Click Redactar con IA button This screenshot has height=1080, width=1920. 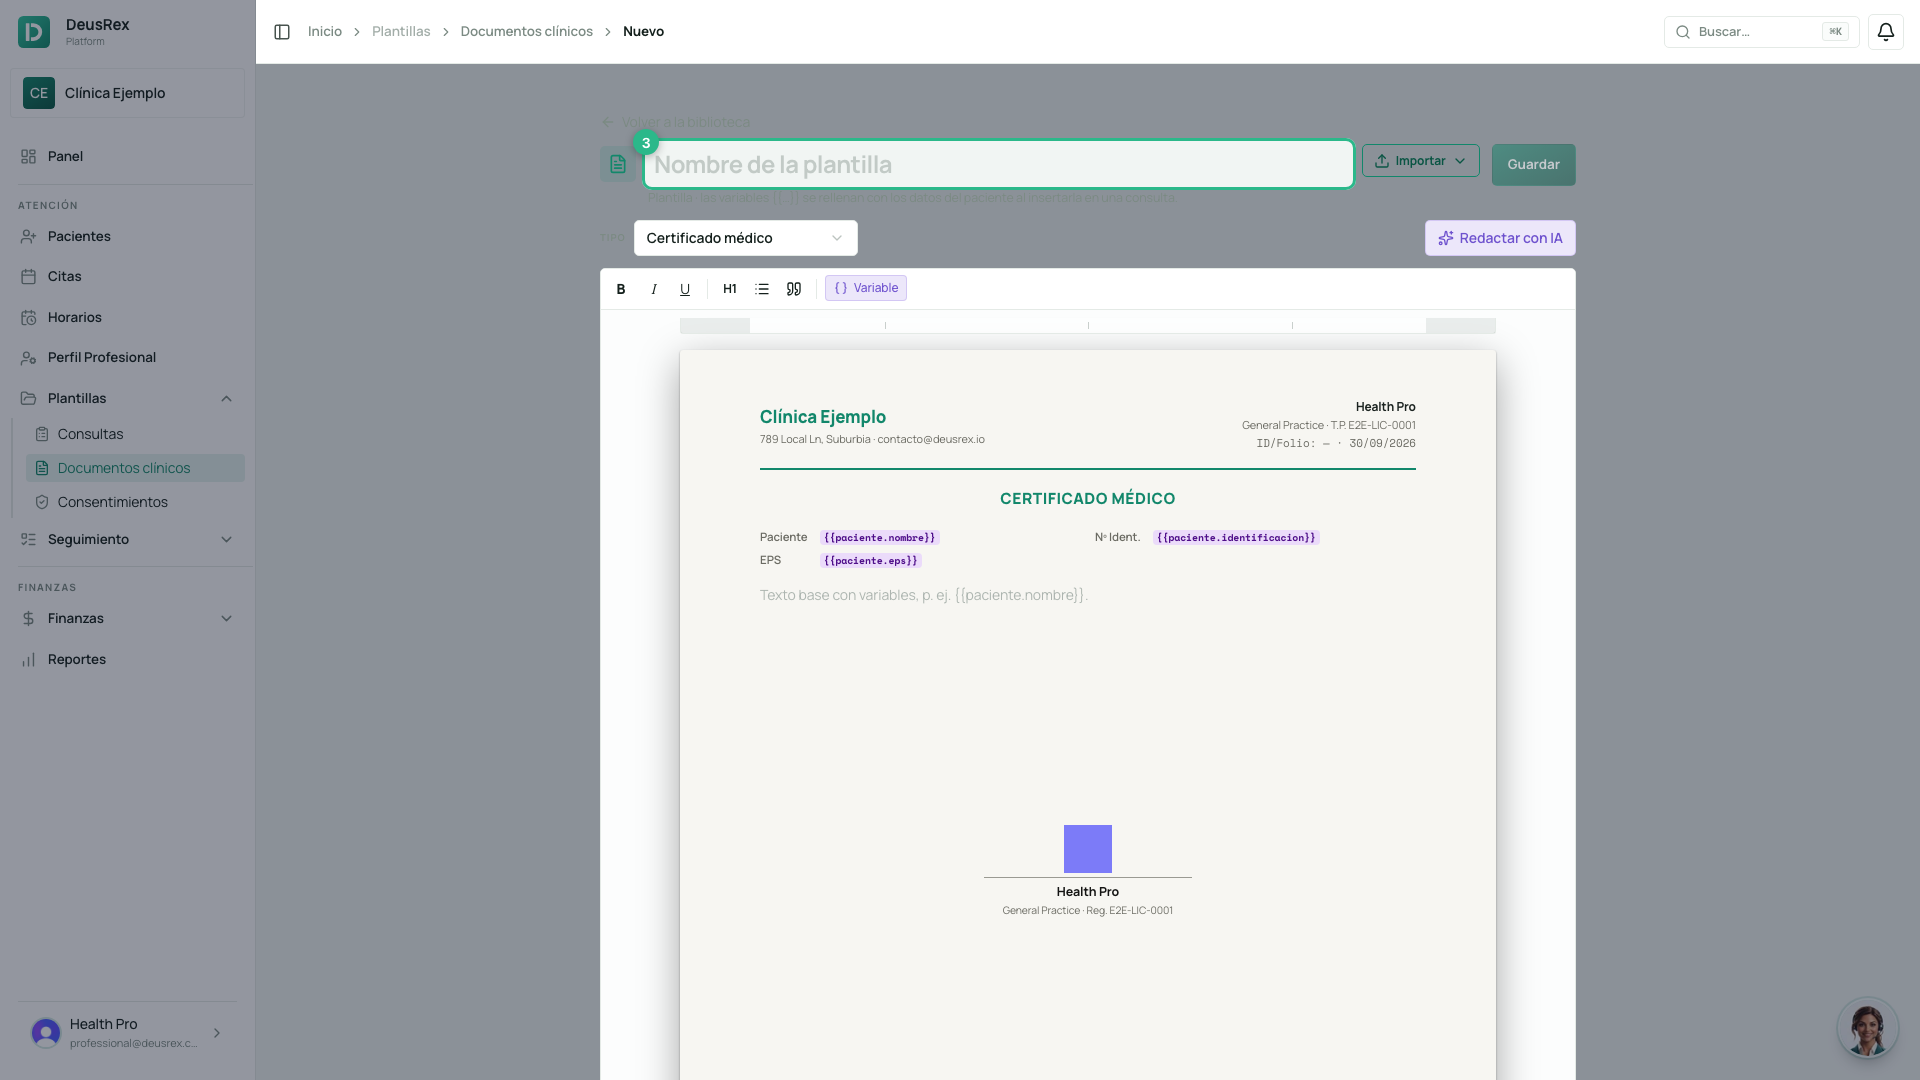coord(1500,238)
